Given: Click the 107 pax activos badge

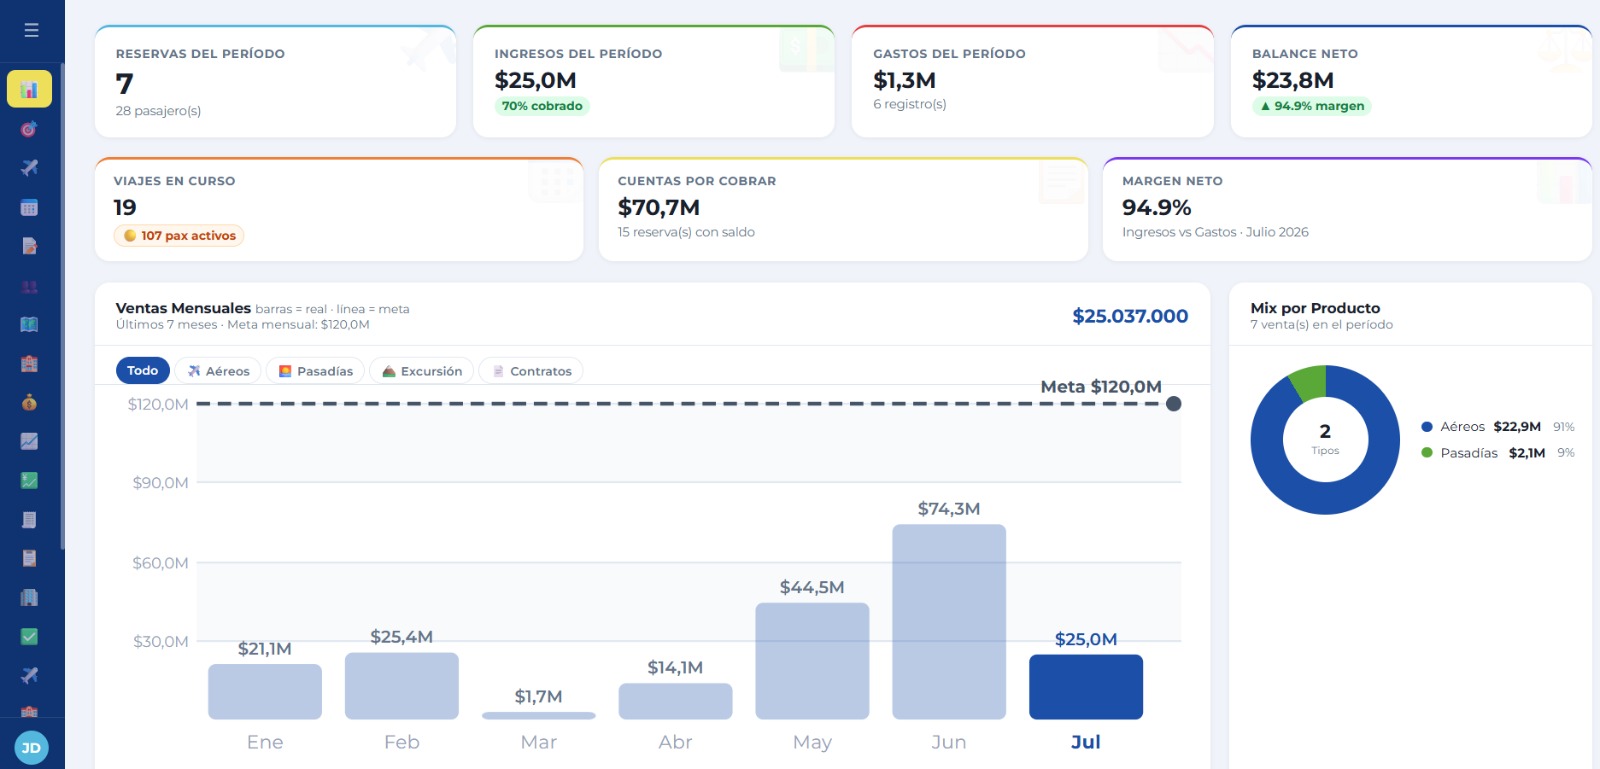Looking at the screenshot, I should pos(179,236).
